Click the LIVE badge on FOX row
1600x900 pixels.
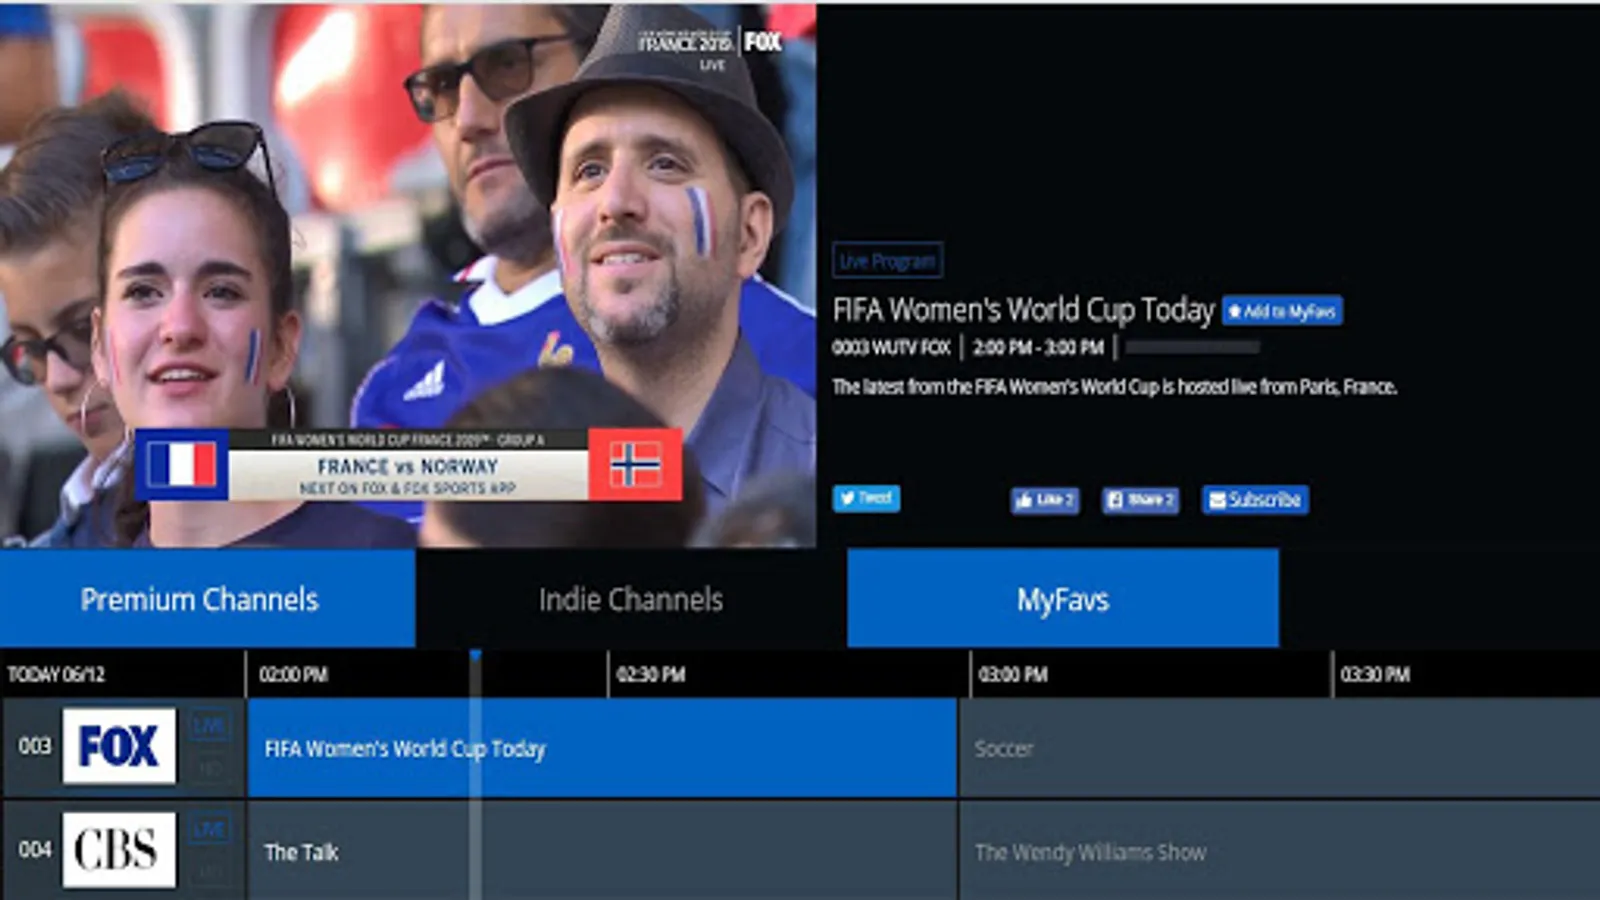(x=209, y=727)
